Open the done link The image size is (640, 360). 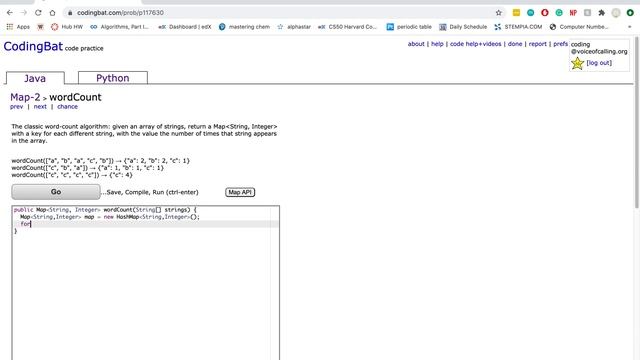pos(515,44)
